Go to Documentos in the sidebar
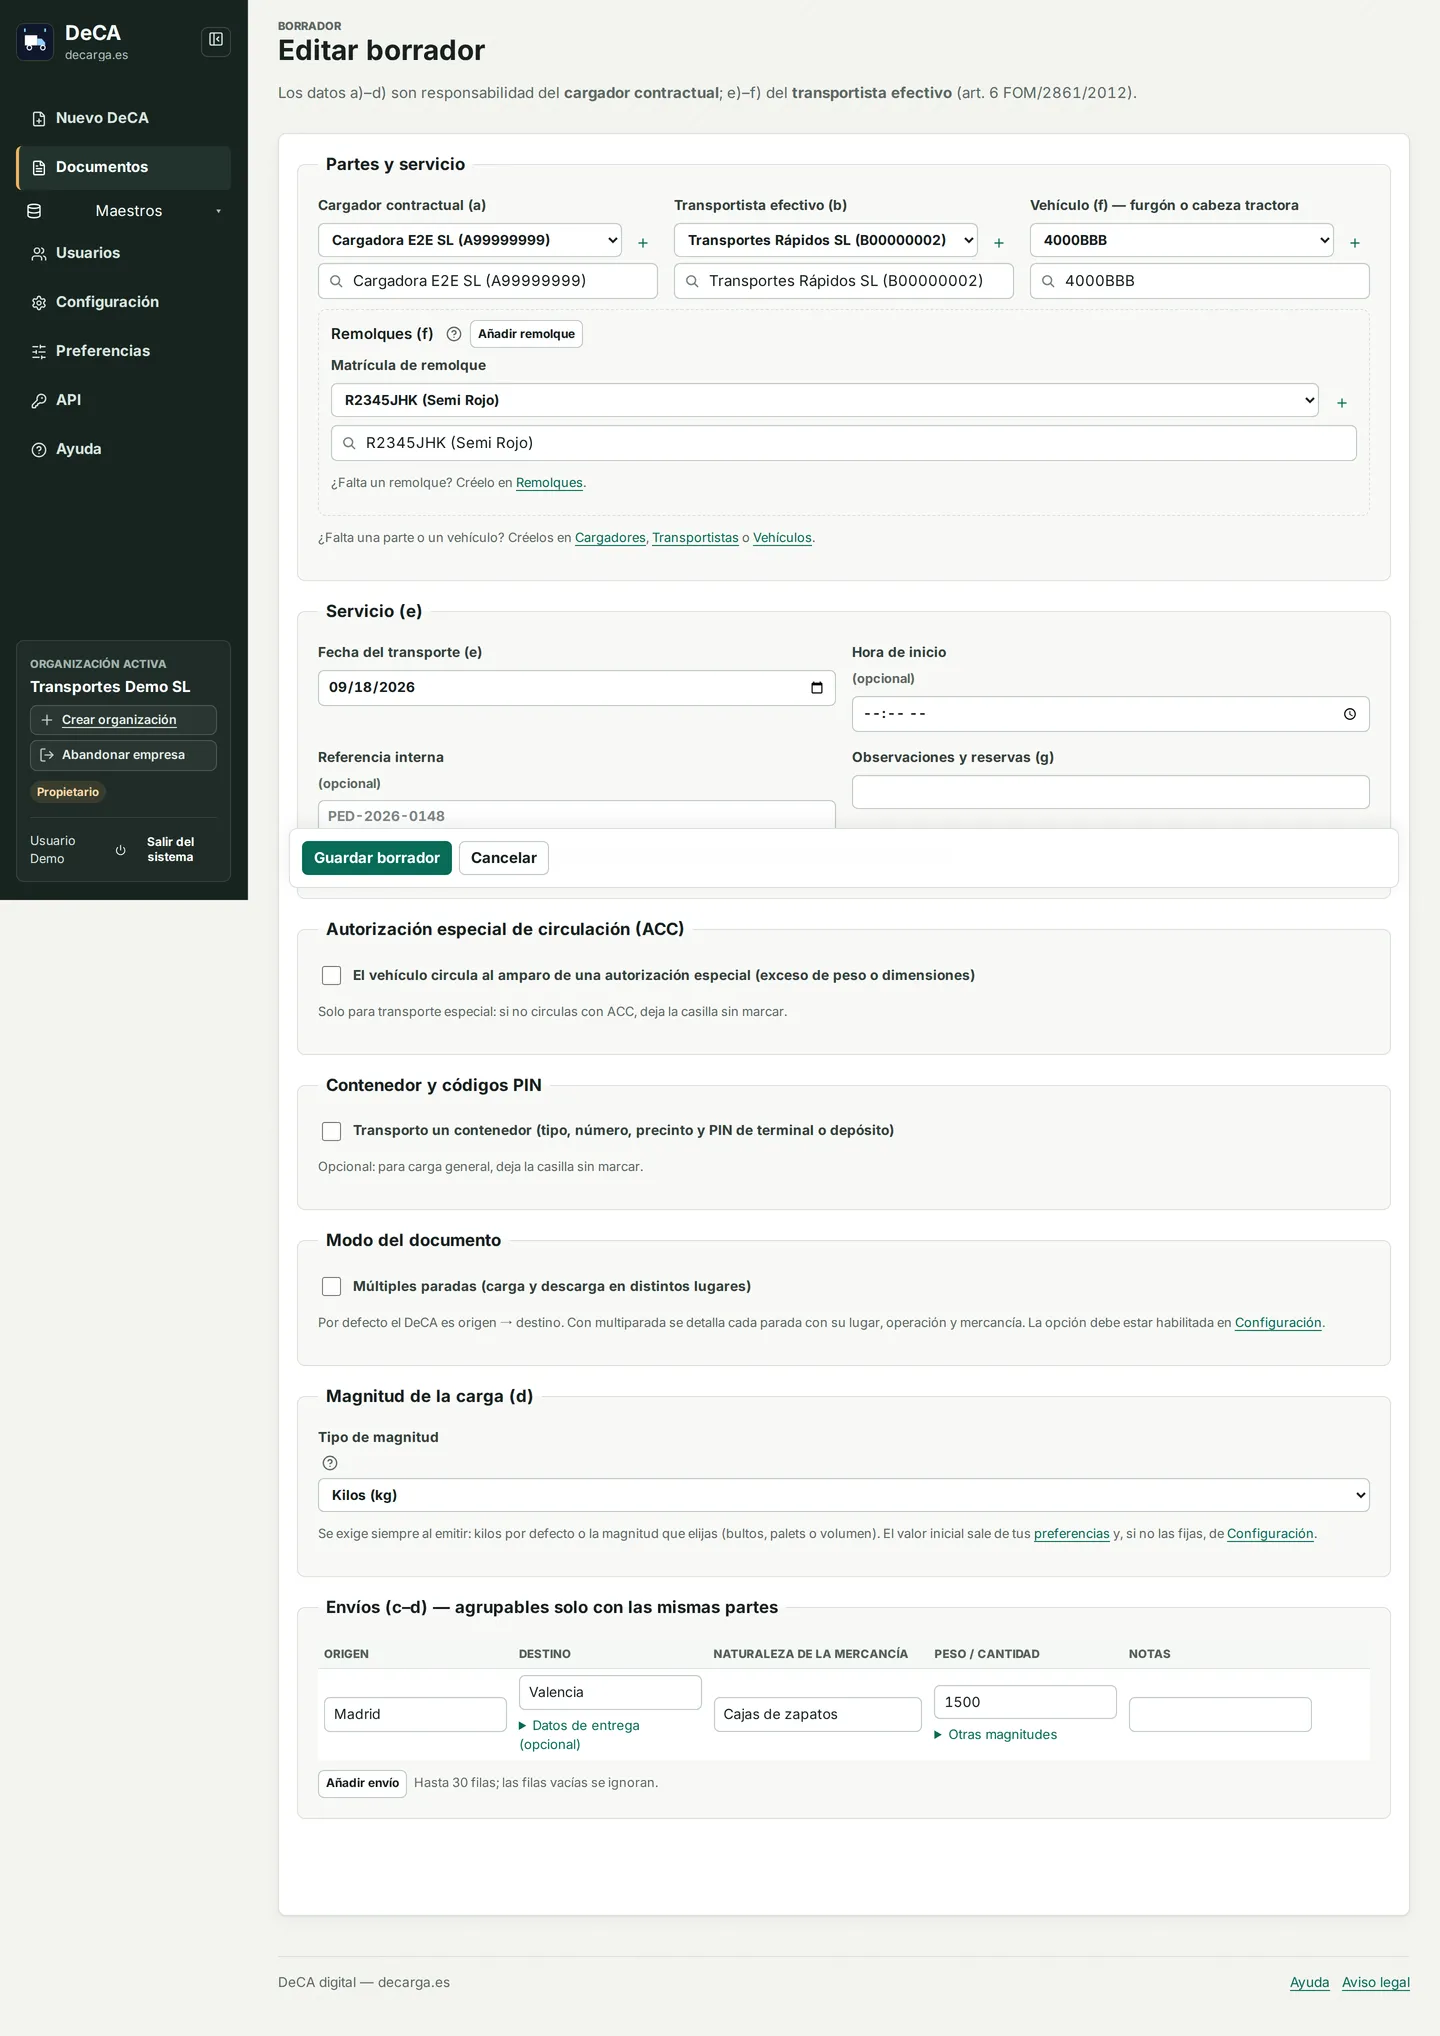The width and height of the screenshot is (1440, 2036). (124, 167)
